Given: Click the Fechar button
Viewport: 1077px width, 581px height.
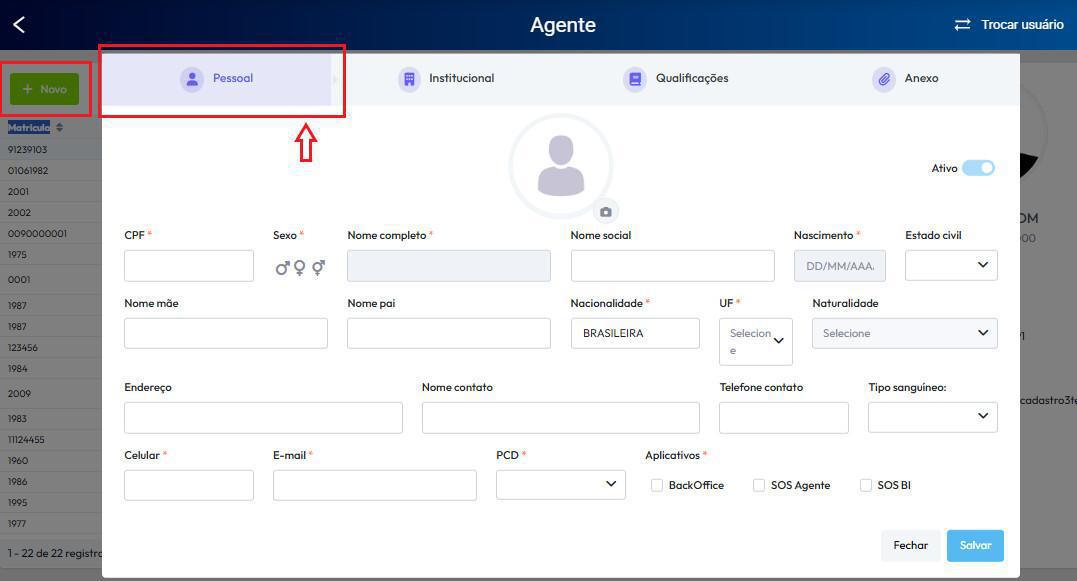Looking at the screenshot, I should 911,546.
